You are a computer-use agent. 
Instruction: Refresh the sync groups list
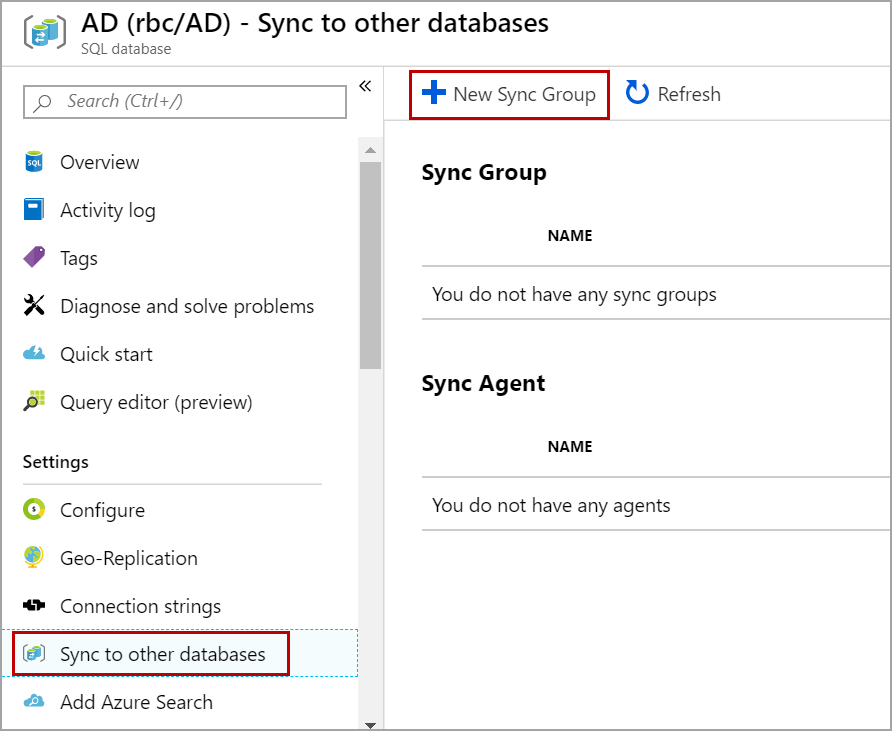pyautogui.click(x=673, y=94)
